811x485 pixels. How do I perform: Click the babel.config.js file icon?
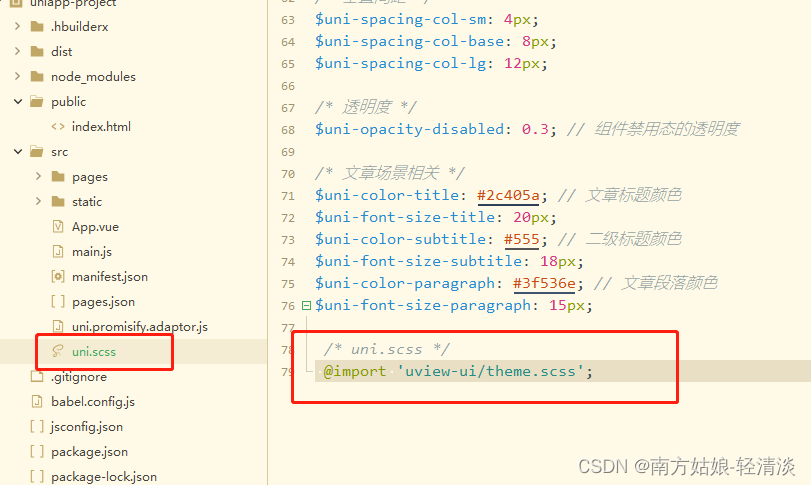(37, 401)
